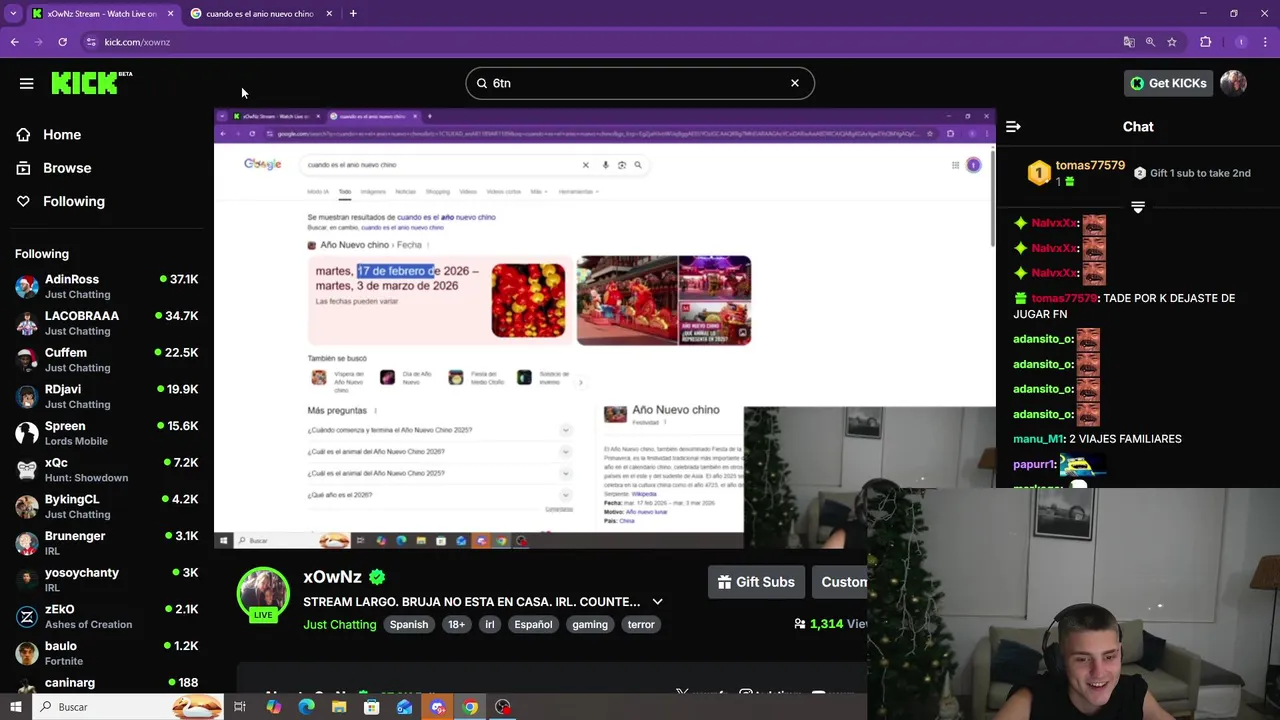Collapse the chat panel with the arrow icon

[1013, 127]
